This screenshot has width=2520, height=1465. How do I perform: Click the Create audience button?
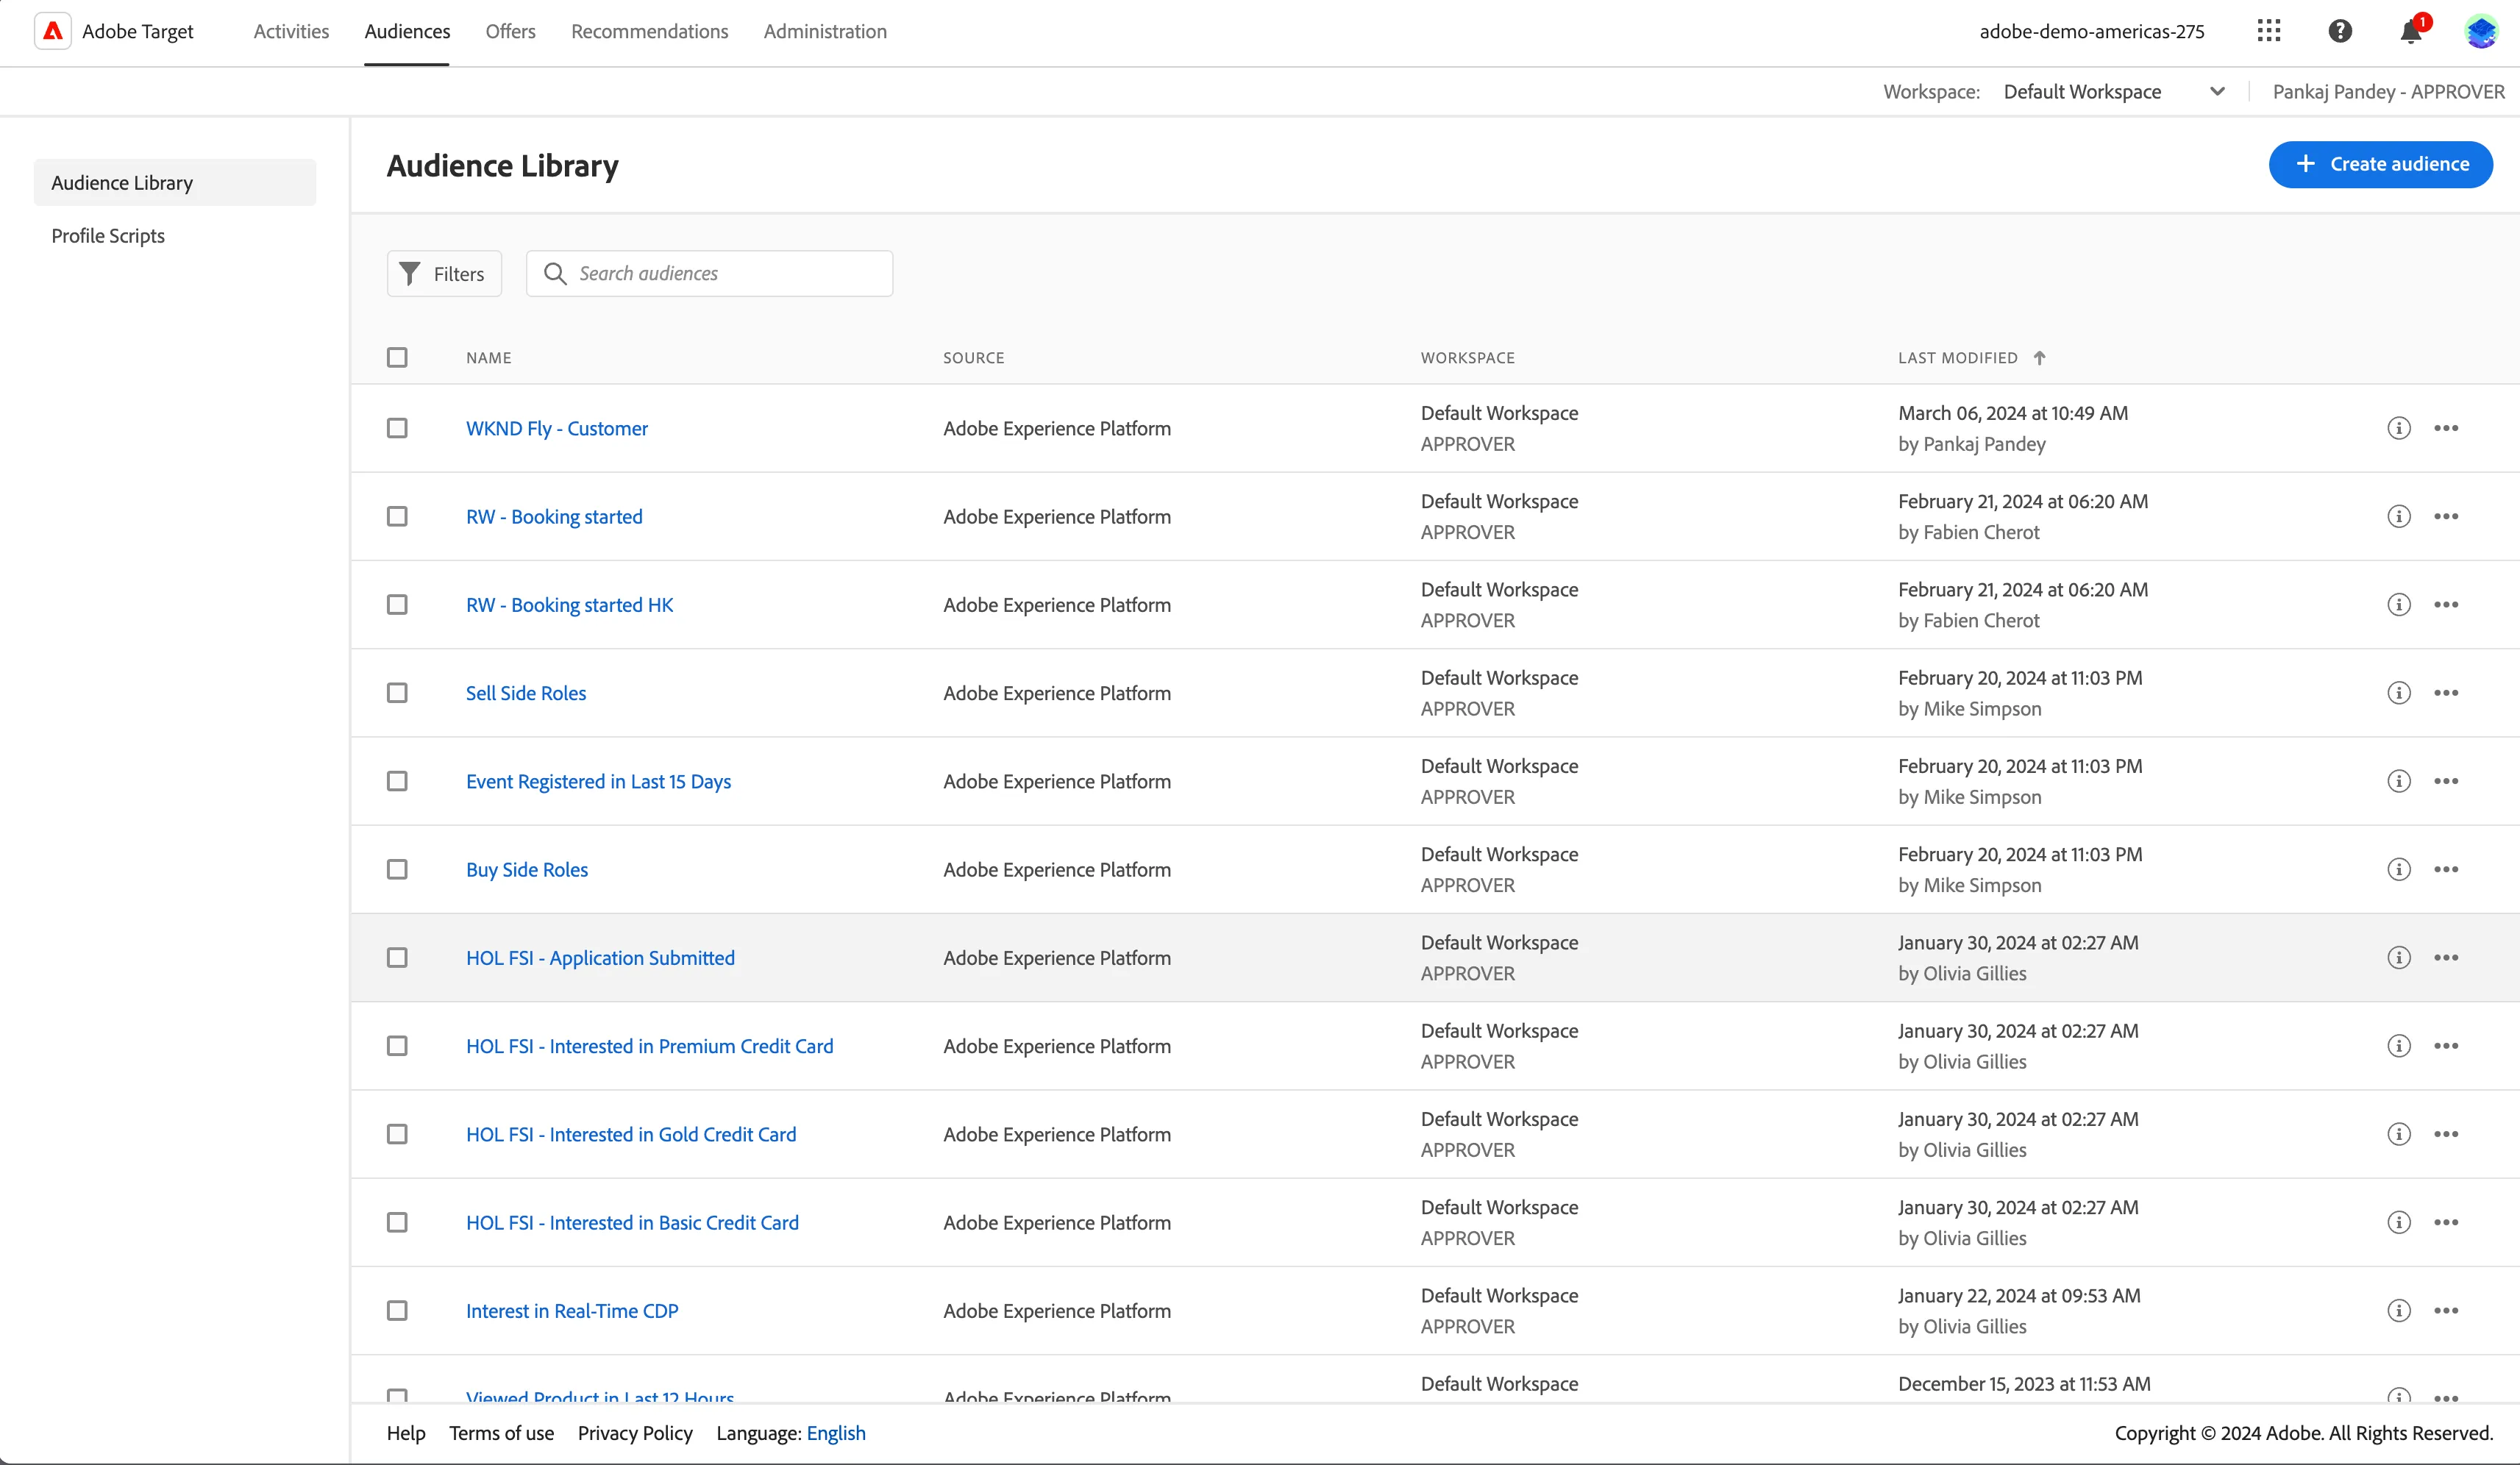(2380, 164)
